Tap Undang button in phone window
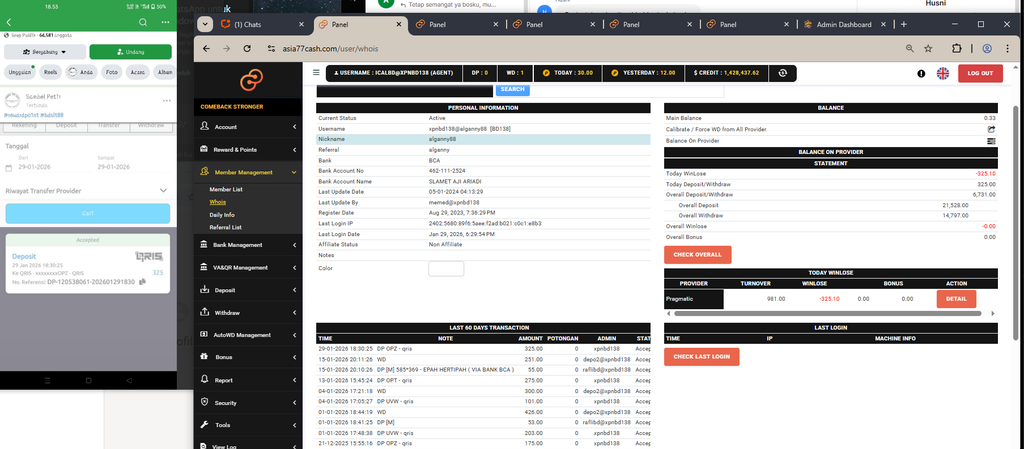Viewport: 1024px width, 449px height. click(x=130, y=52)
